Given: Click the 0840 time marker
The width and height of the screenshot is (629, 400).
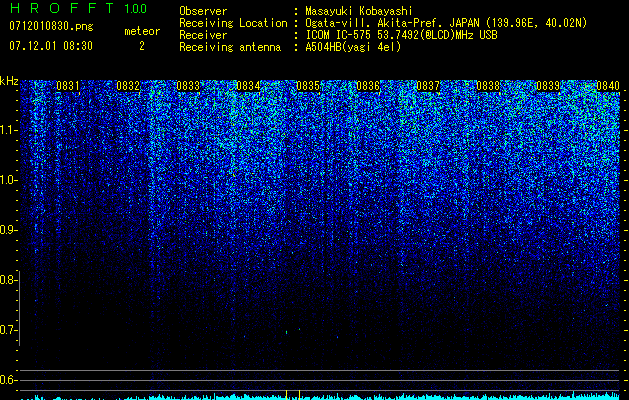Looking at the screenshot, I should 608,86.
